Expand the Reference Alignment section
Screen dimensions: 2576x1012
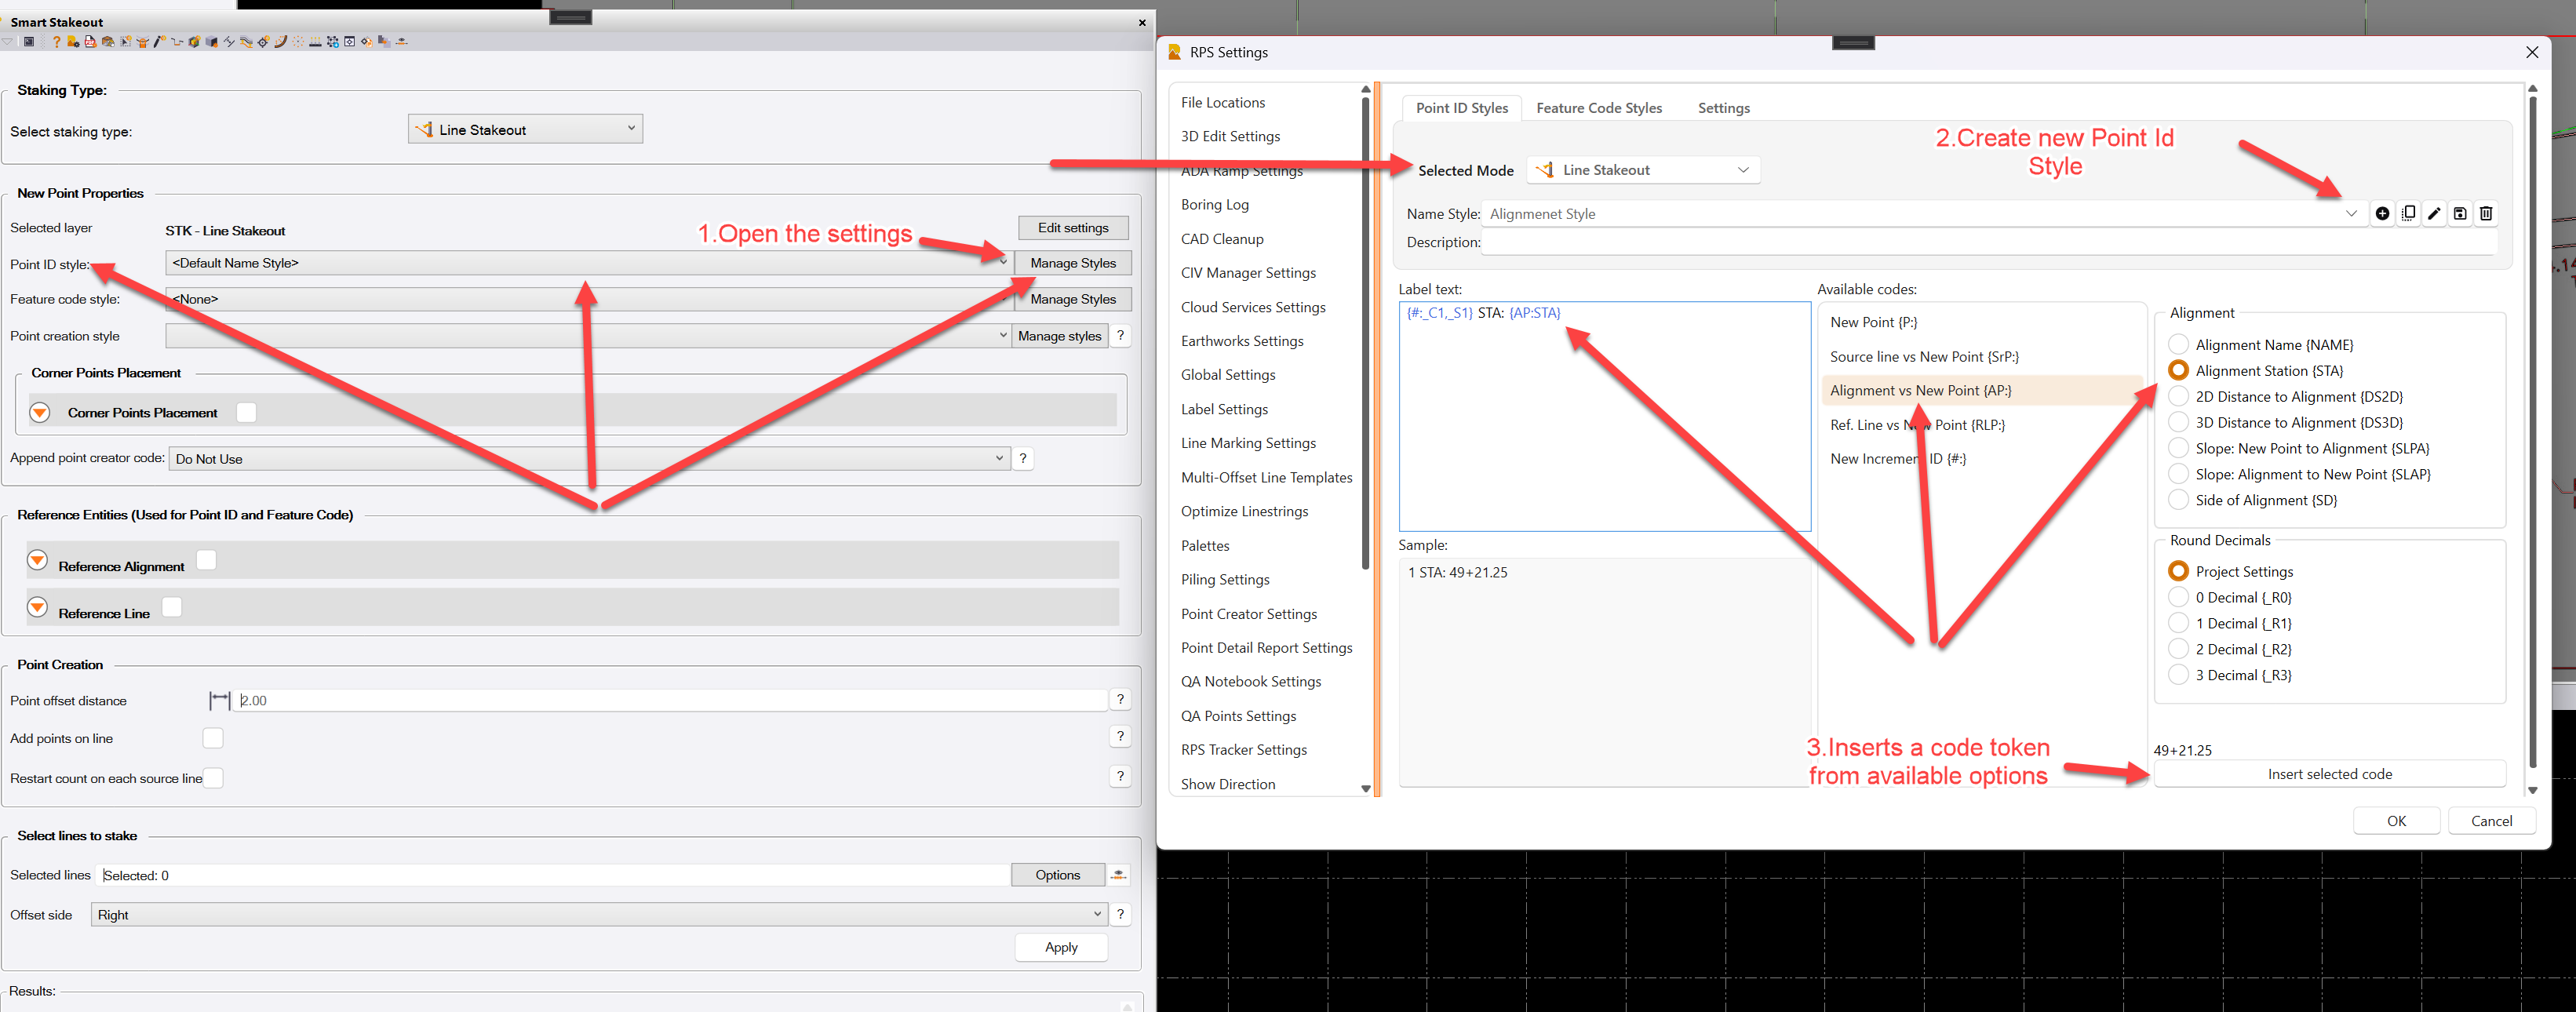click(x=37, y=560)
